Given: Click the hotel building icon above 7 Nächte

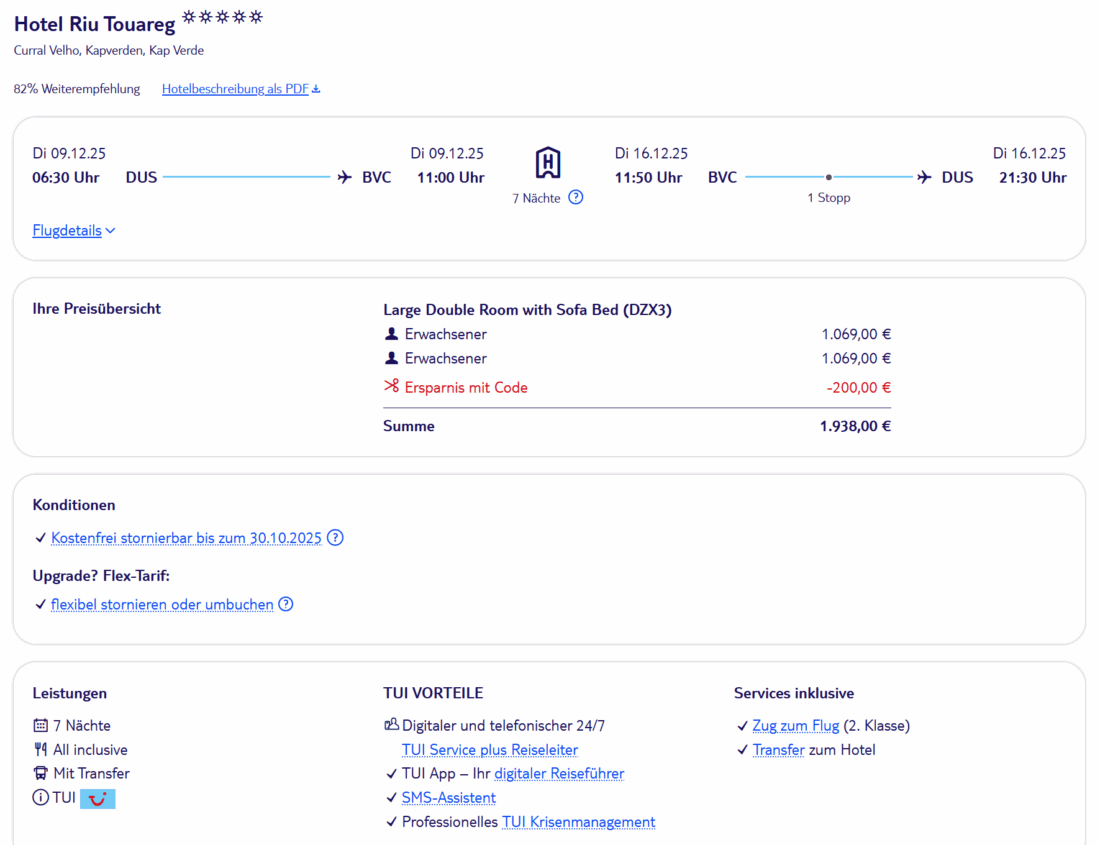Looking at the screenshot, I should pyautogui.click(x=548, y=162).
